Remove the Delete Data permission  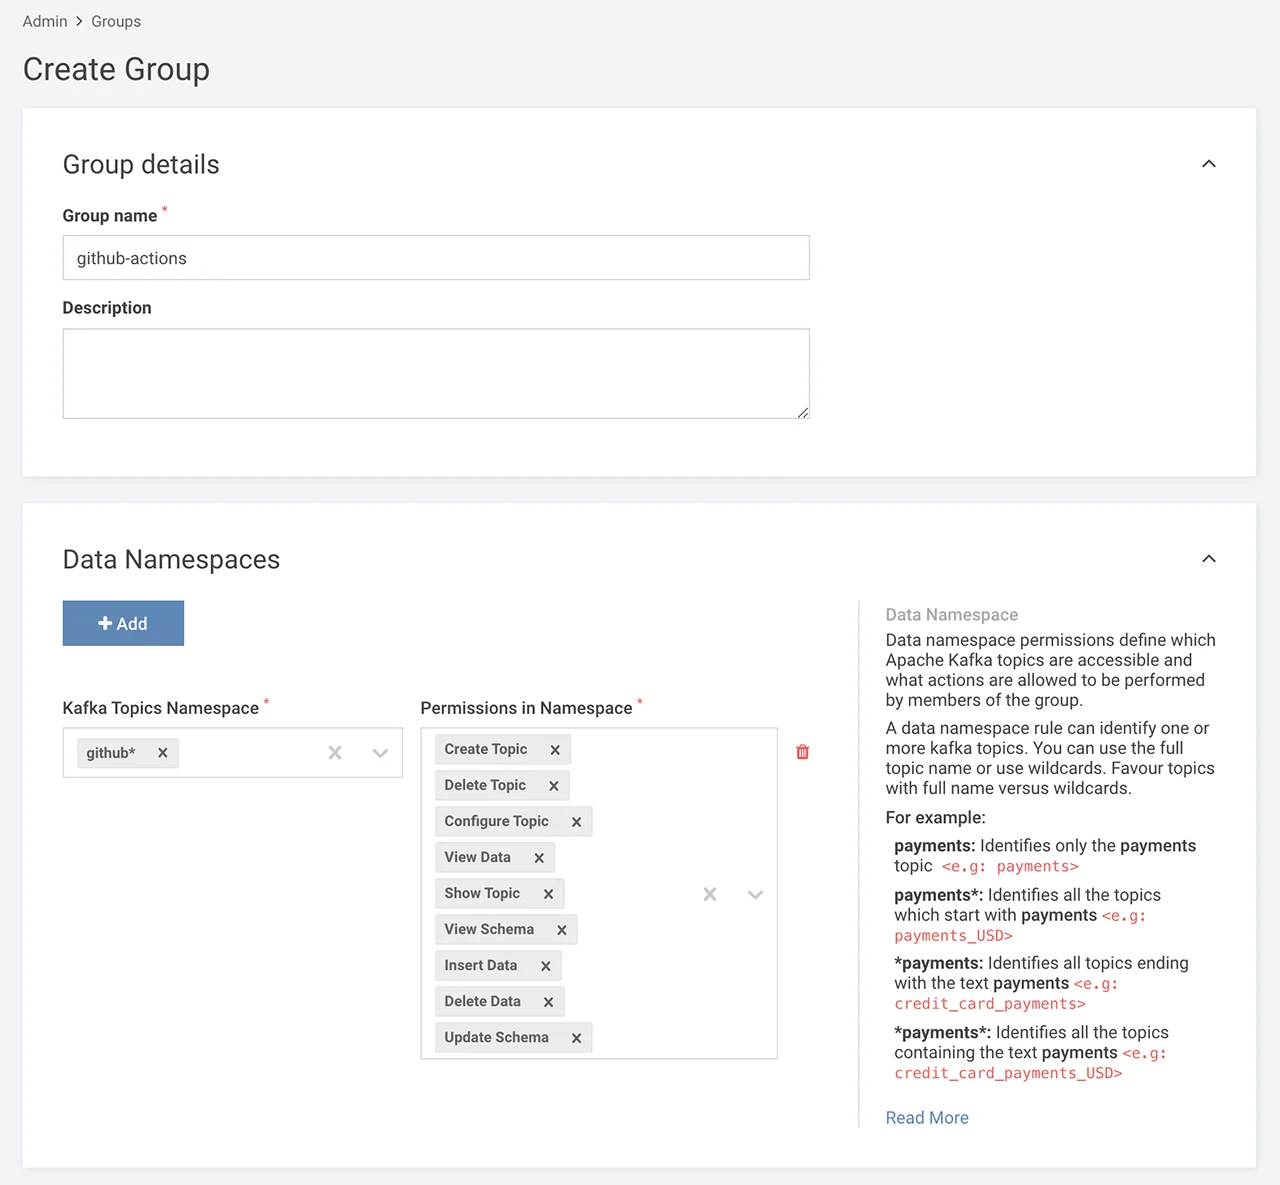pyautogui.click(x=548, y=1001)
